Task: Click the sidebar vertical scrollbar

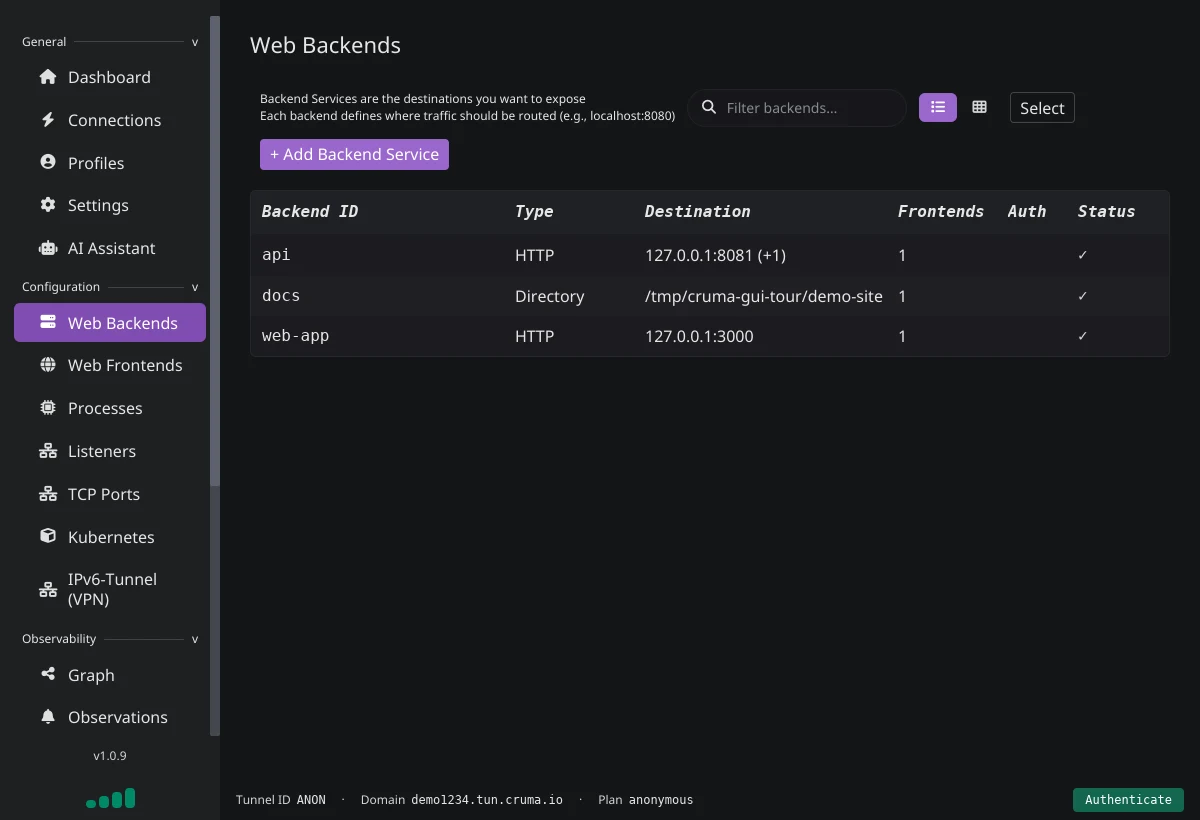Action: point(215,250)
